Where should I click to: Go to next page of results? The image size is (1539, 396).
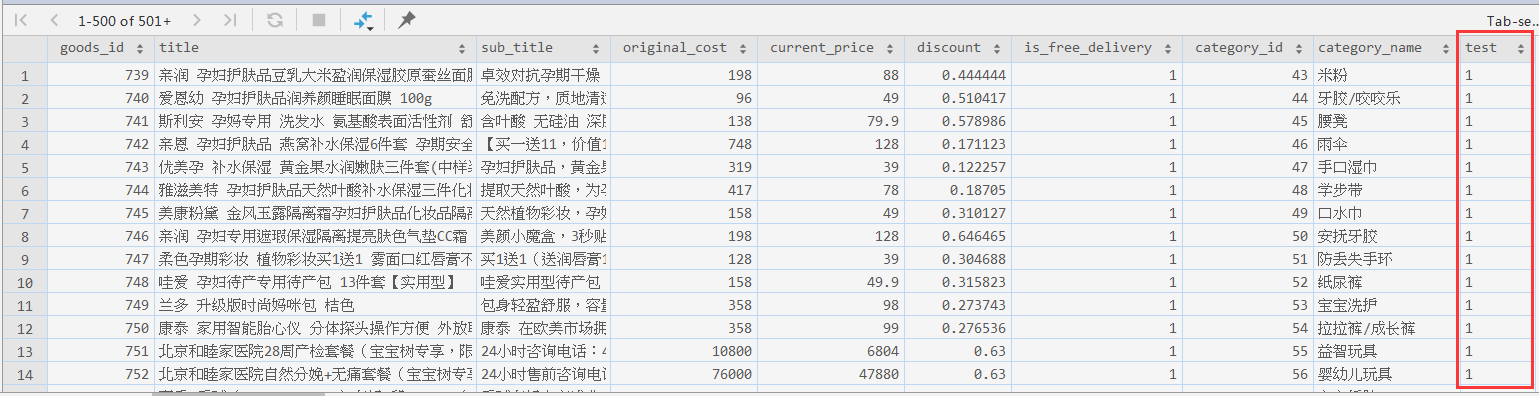pyautogui.click(x=197, y=20)
